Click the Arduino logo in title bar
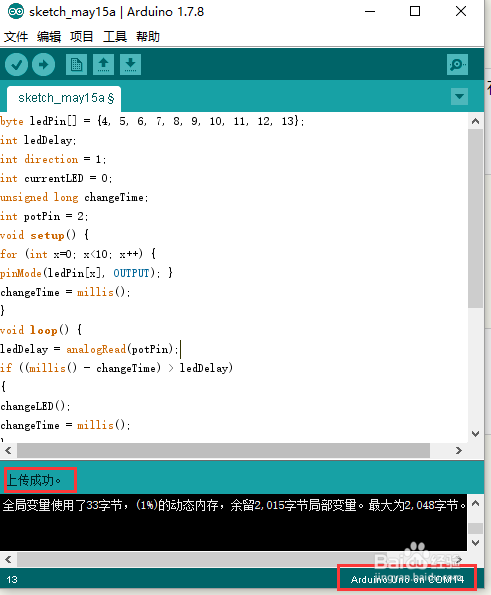491x595 pixels. click(16, 11)
